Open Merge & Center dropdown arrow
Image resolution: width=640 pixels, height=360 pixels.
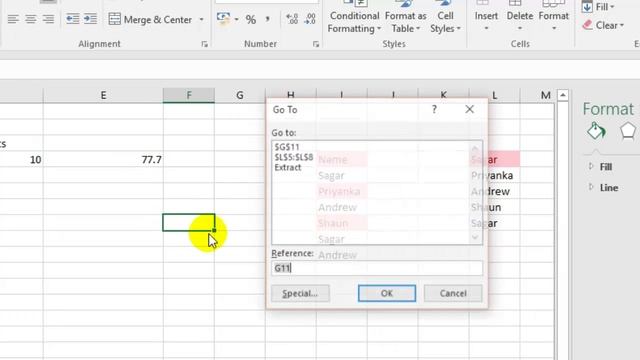pos(201,19)
